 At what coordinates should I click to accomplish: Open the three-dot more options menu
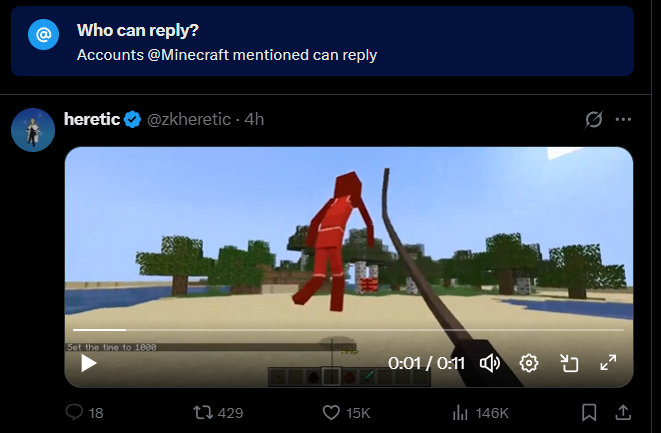point(623,119)
